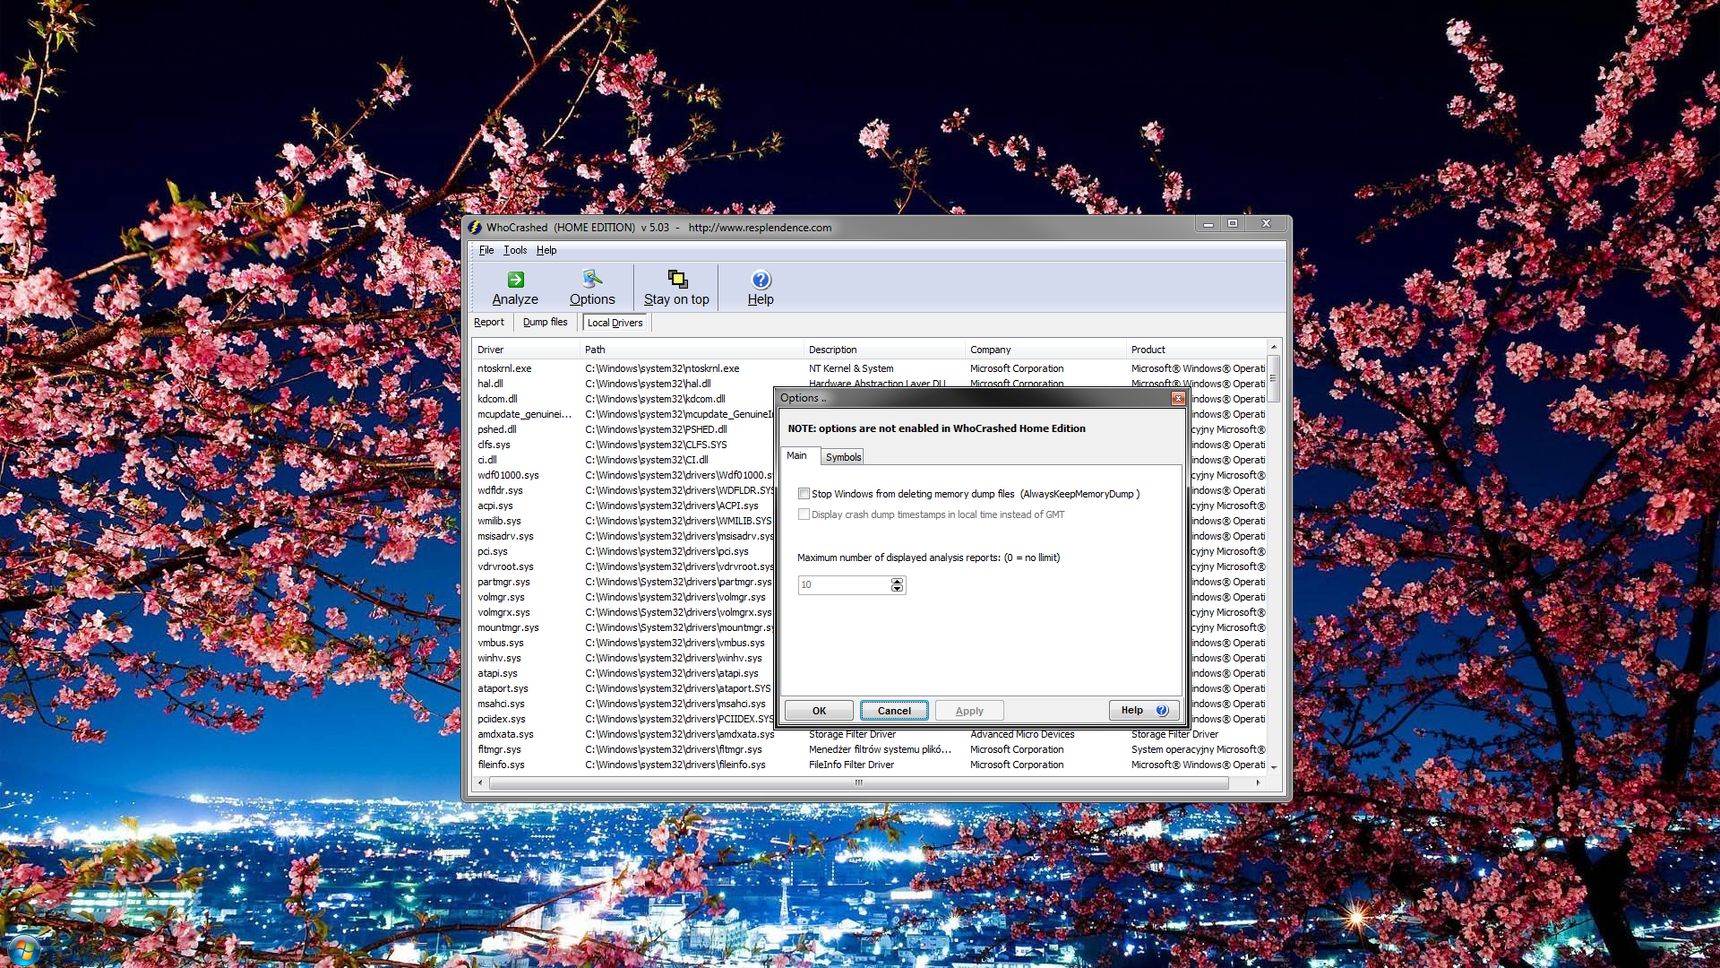The width and height of the screenshot is (1720, 968).
Task: Click the scroll right arrow of driver list
Action: click(1258, 783)
